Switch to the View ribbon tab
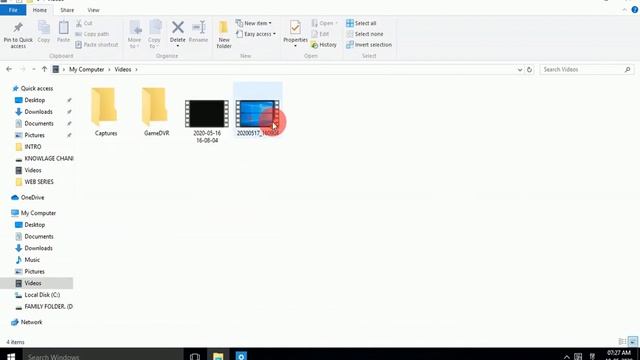640x360 pixels. 93,10
